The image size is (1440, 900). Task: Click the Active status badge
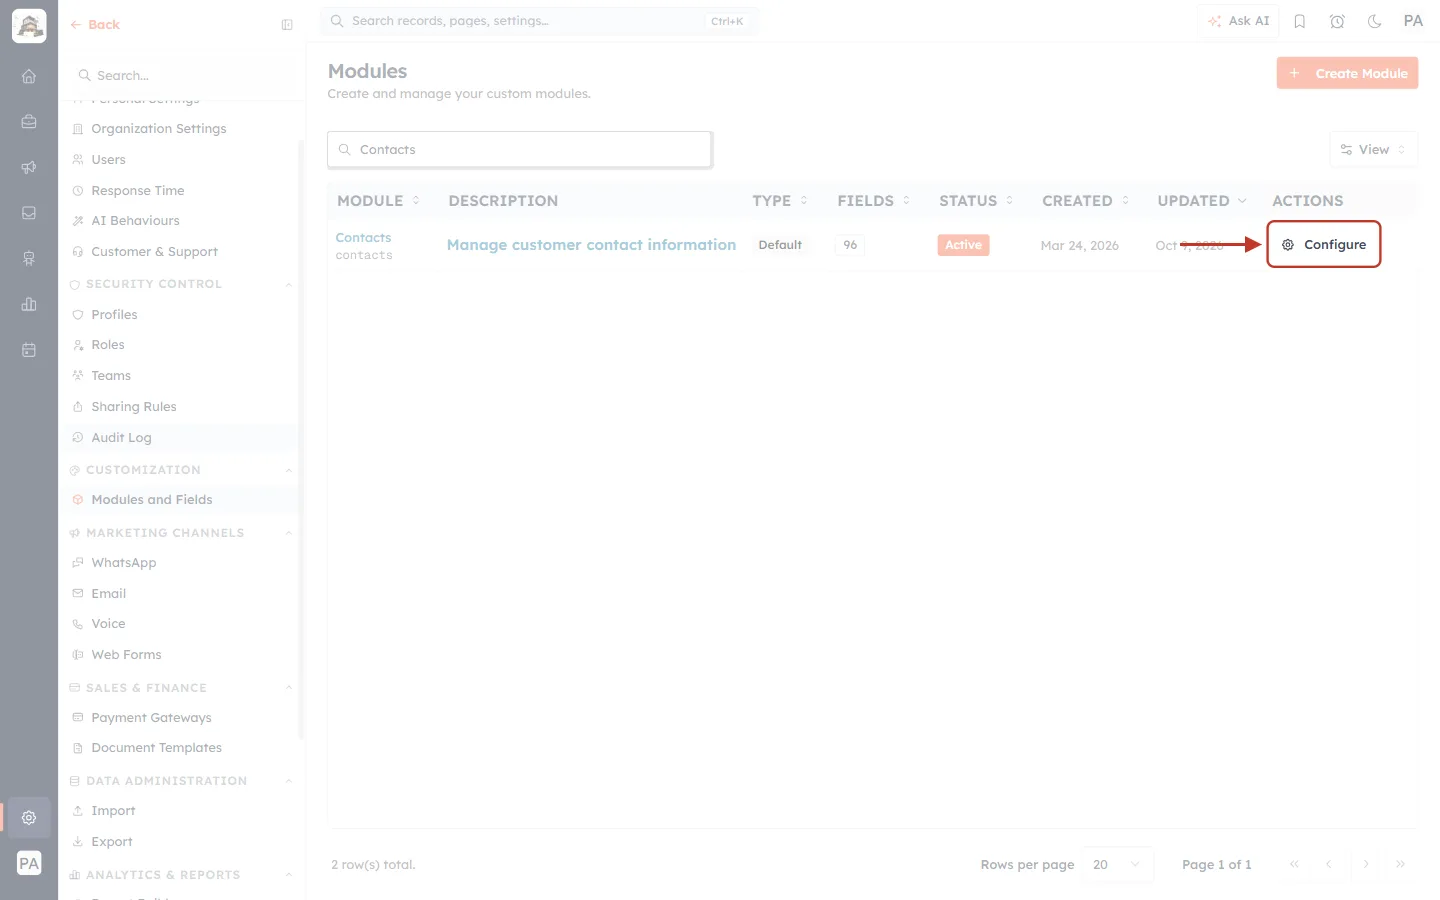point(963,245)
